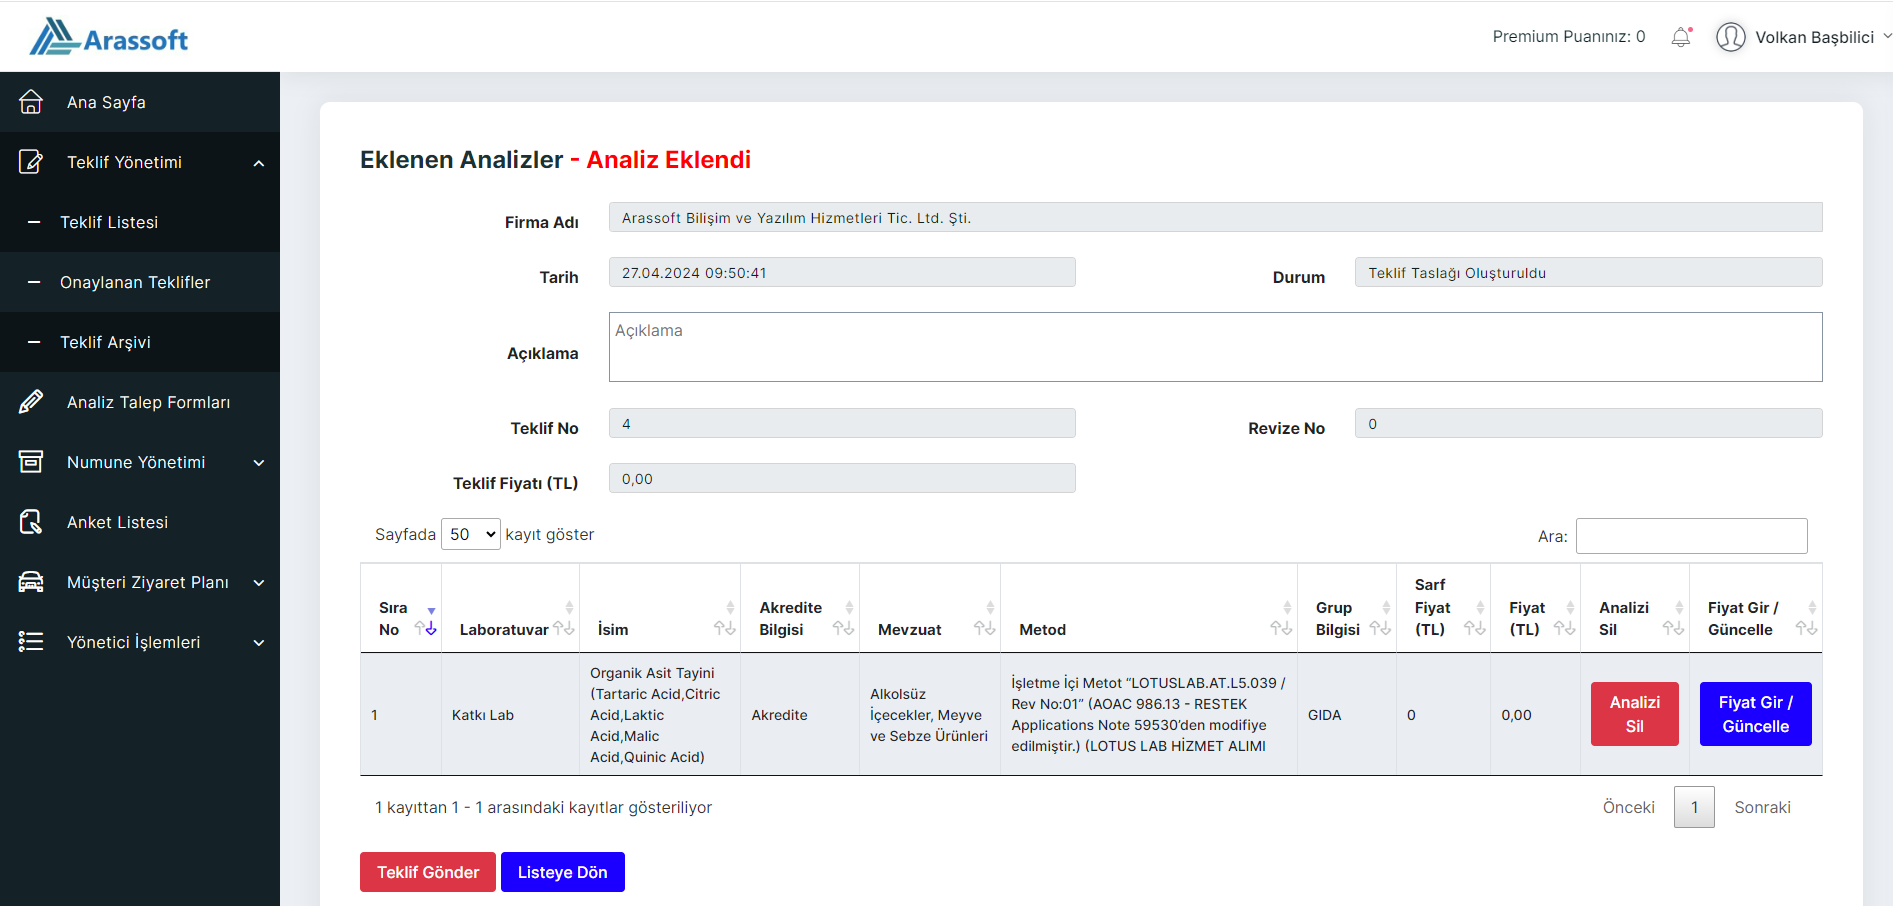Click the Anket Listesi search-document icon
The width and height of the screenshot is (1893, 906).
(x=31, y=522)
